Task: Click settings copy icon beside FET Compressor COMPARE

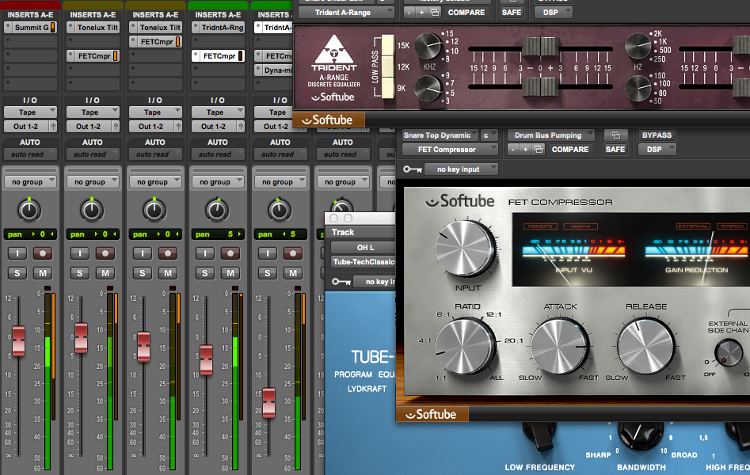Action: 539,150
